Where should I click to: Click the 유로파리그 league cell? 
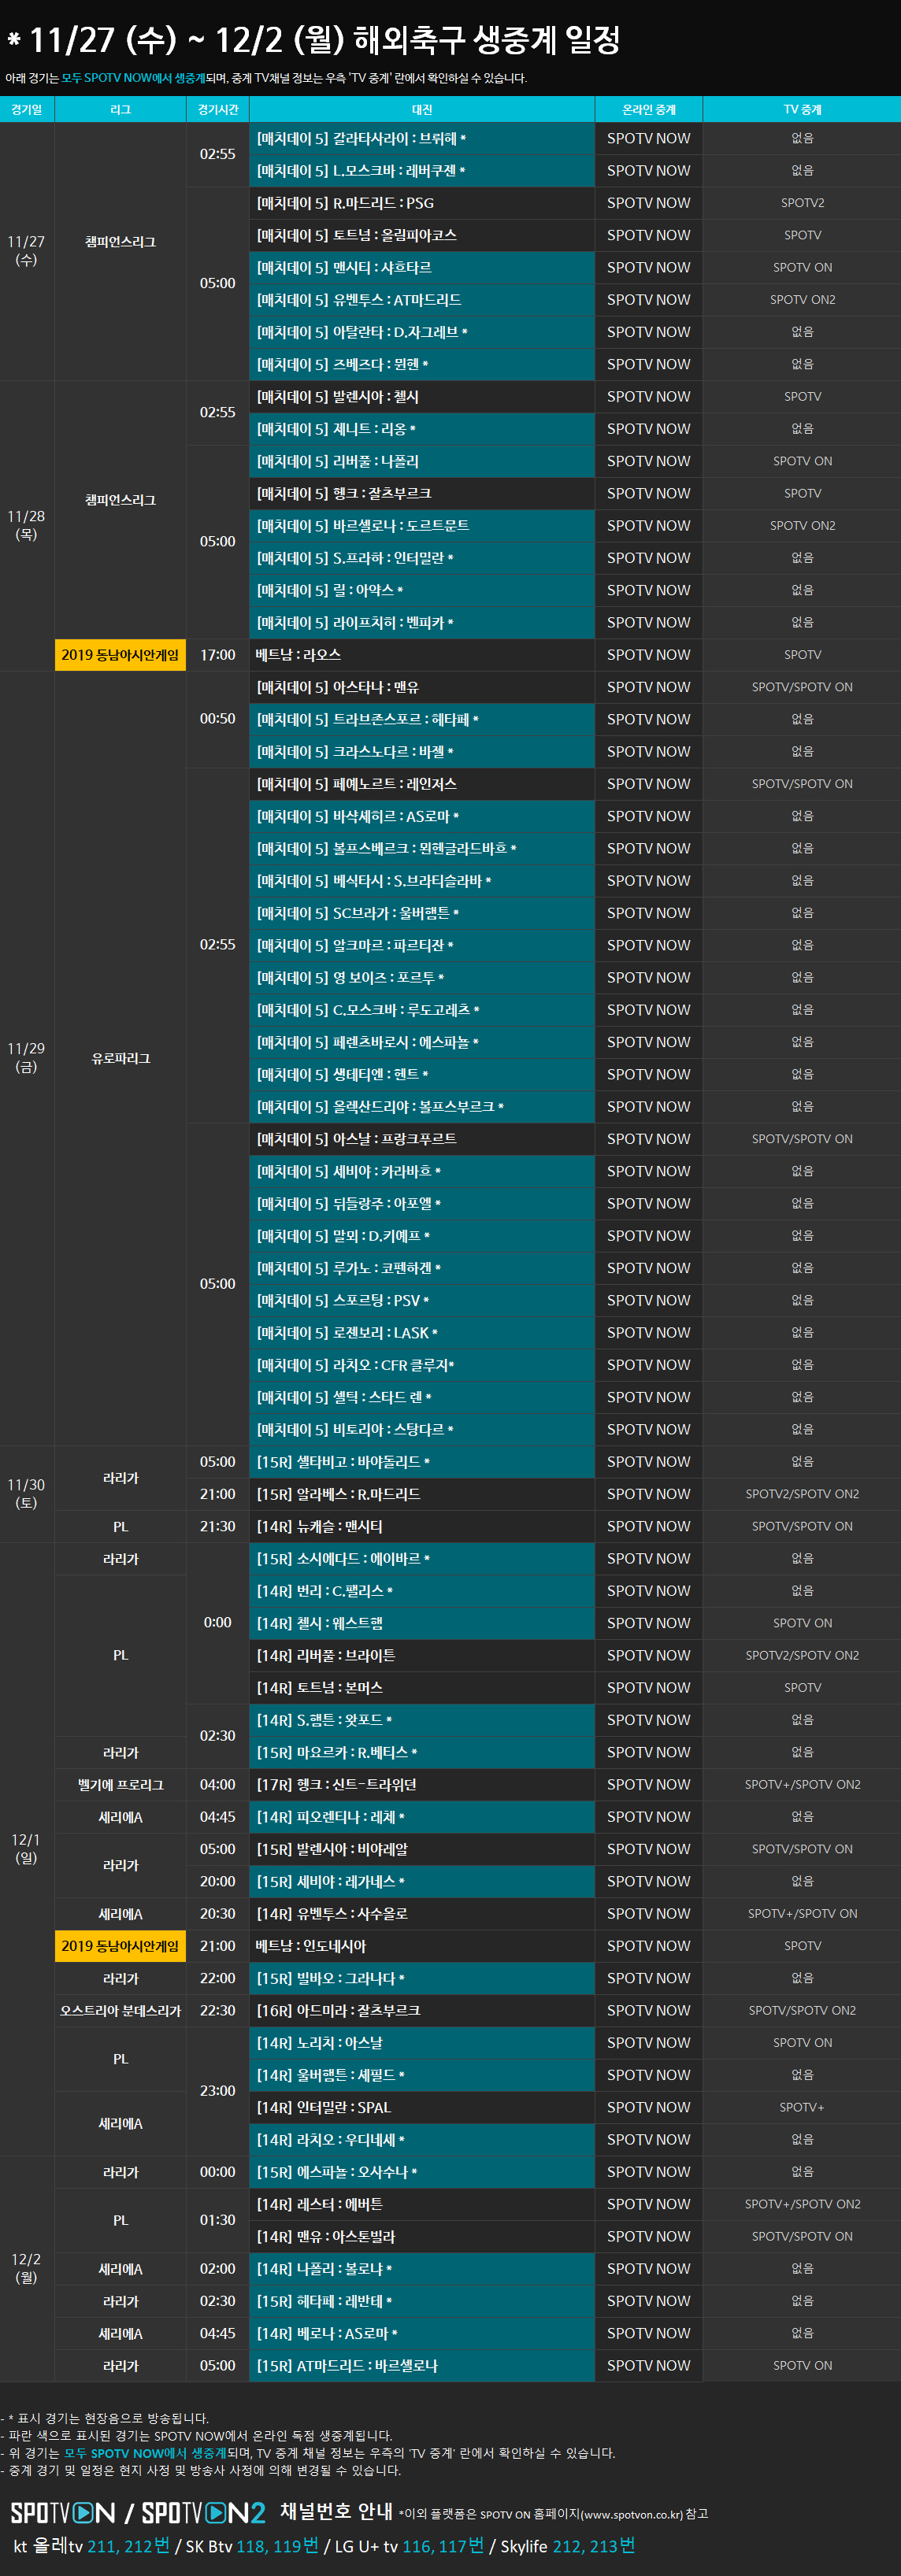coord(120,1058)
